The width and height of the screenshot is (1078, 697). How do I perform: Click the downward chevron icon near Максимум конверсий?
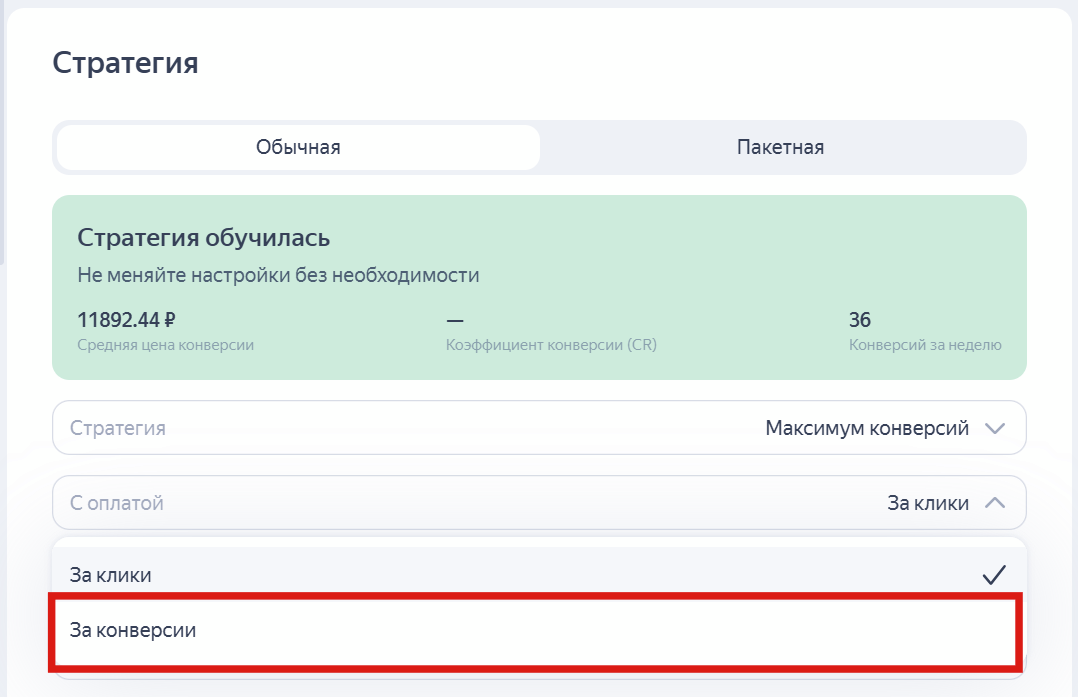tap(995, 427)
